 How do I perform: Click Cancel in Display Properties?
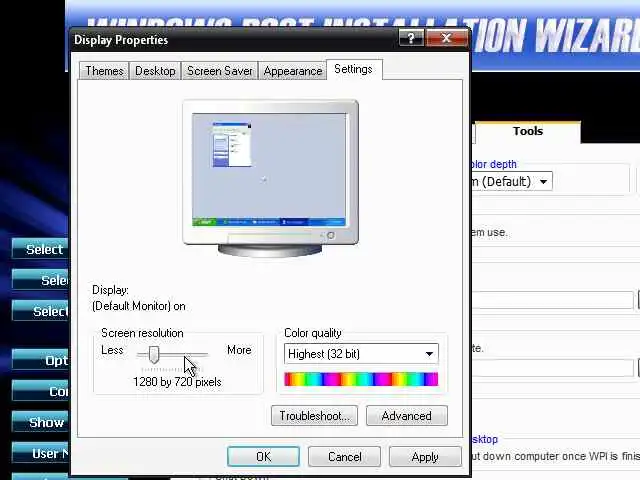(x=344, y=456)
